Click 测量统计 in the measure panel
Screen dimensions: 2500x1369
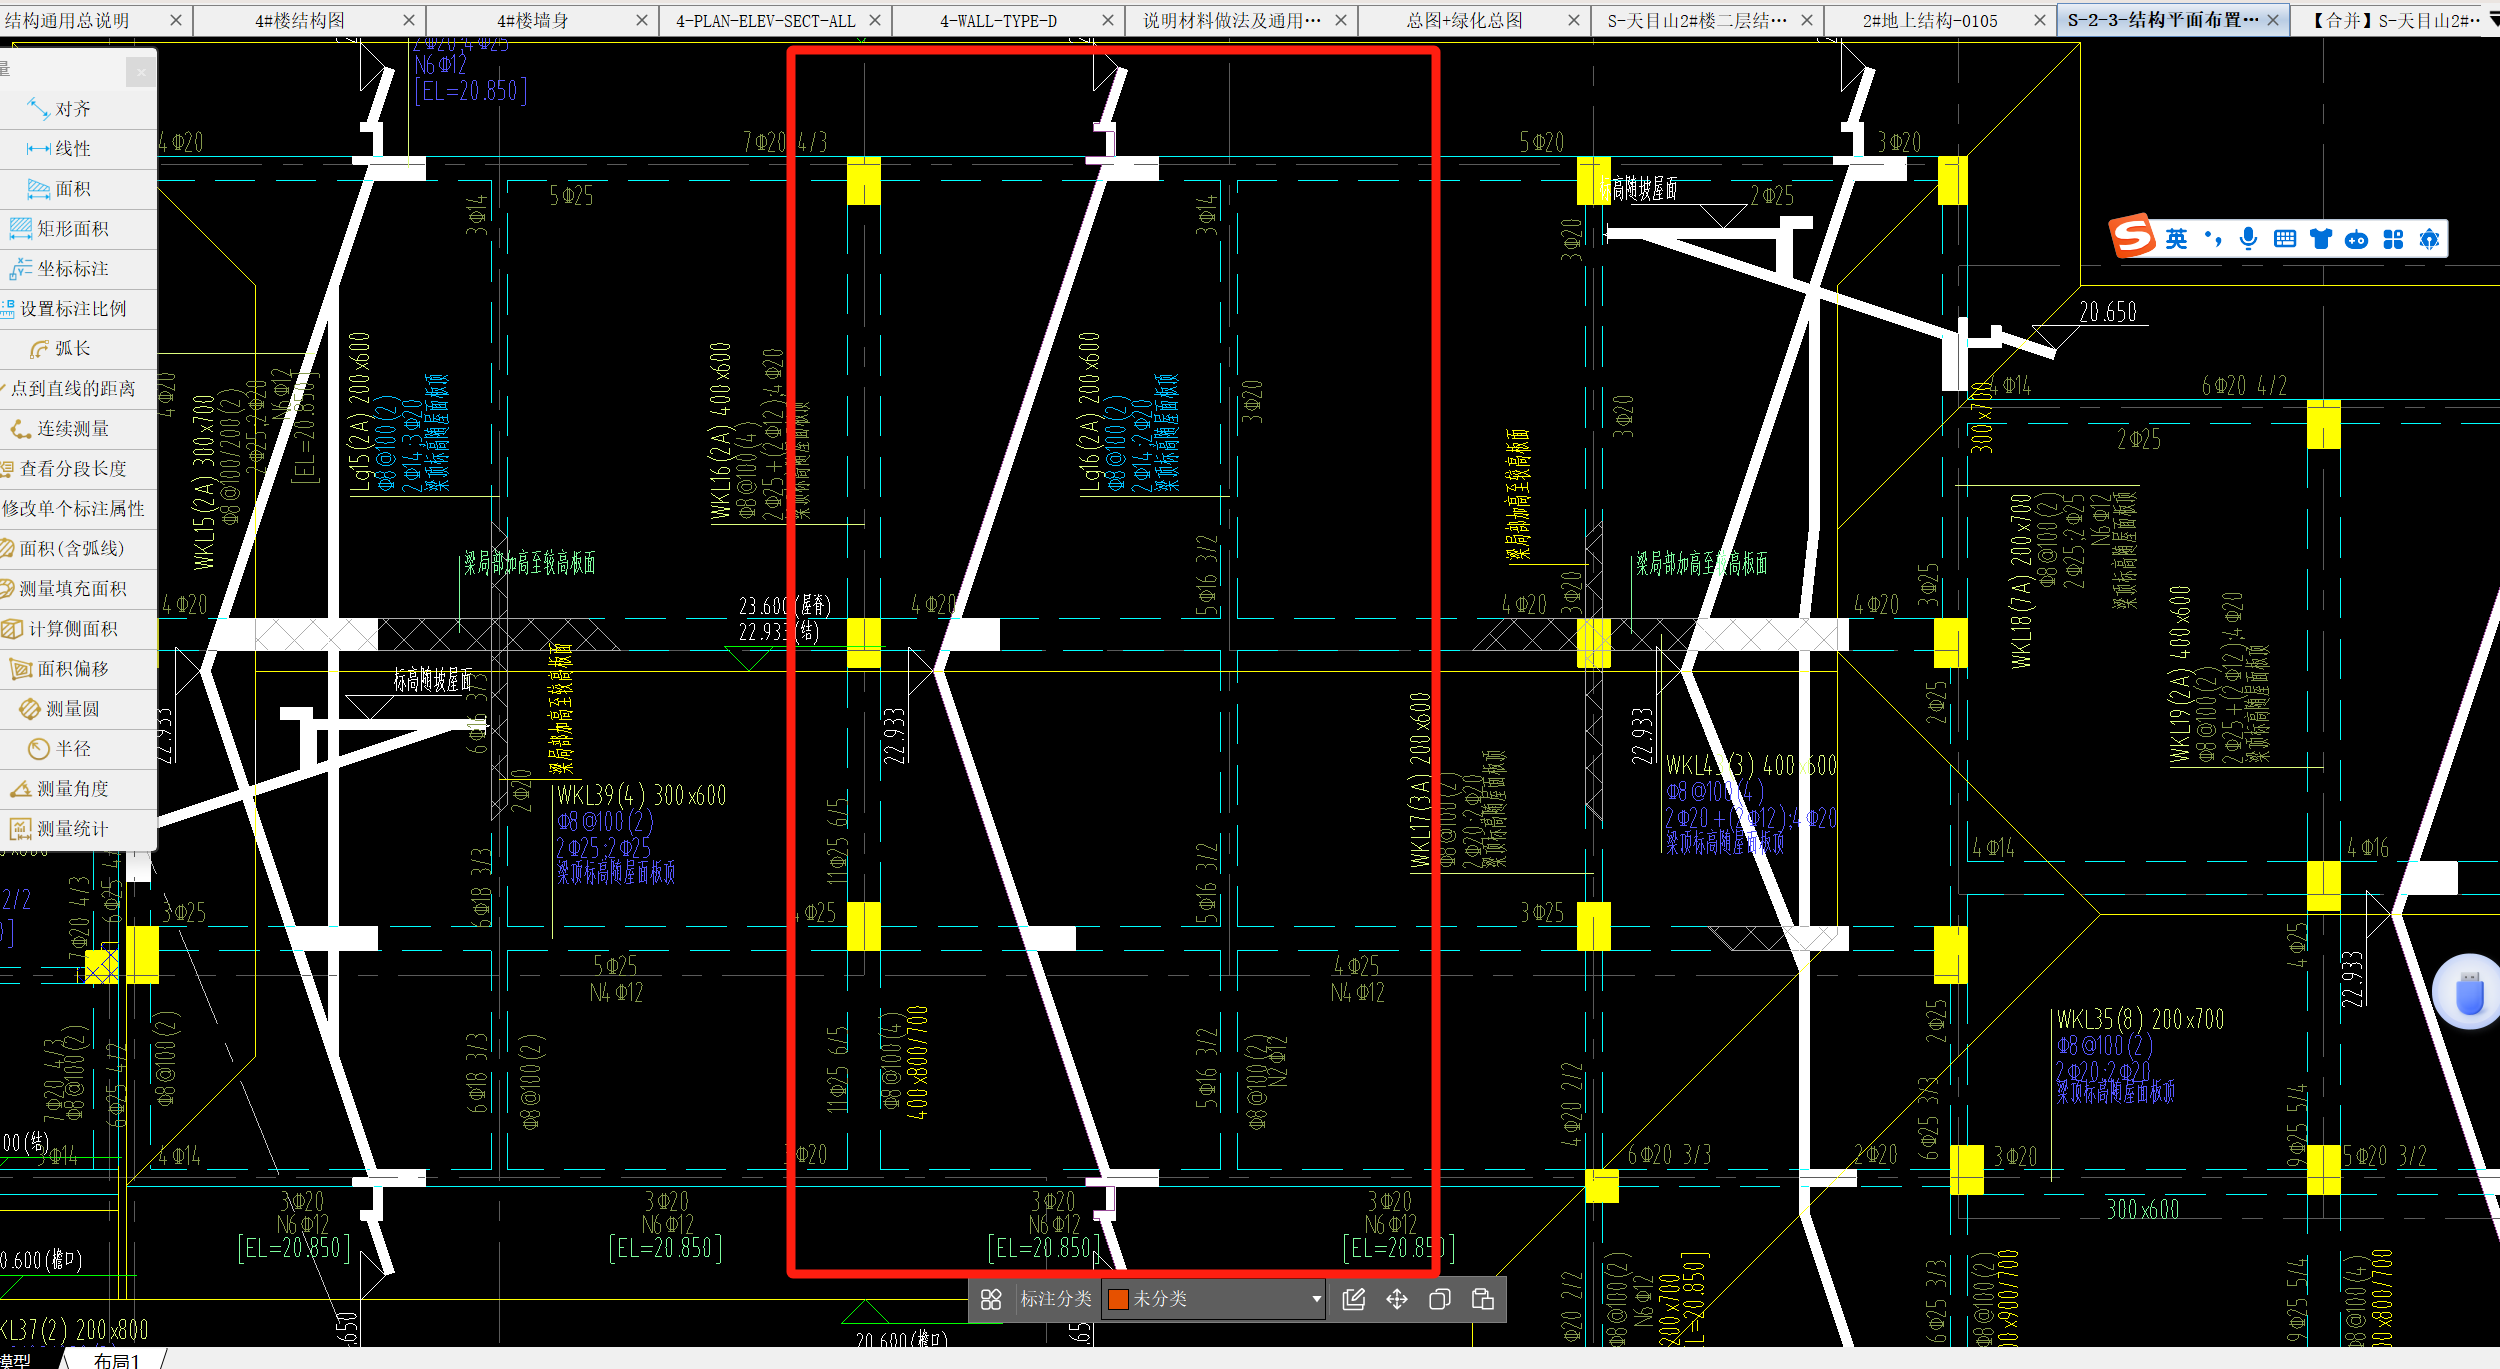73,829
